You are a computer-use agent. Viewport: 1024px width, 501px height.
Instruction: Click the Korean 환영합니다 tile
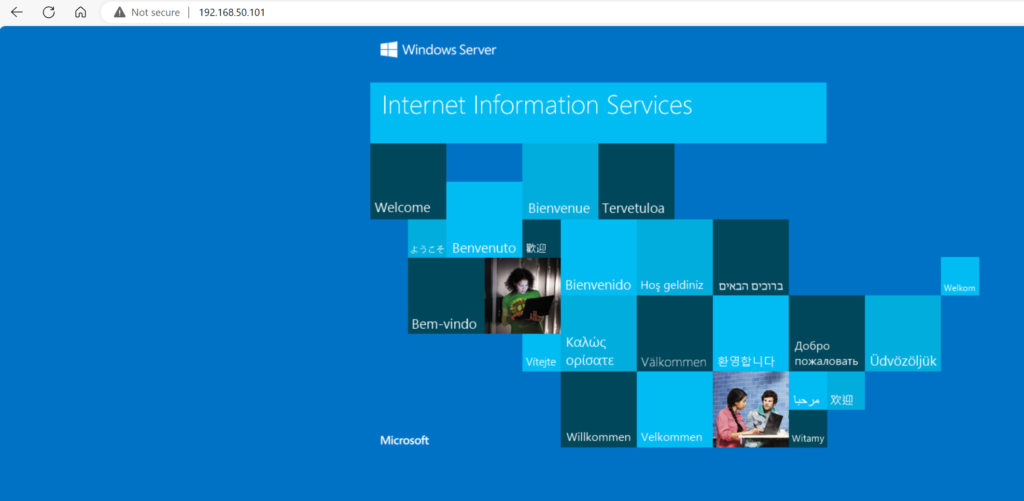(750, 333)
